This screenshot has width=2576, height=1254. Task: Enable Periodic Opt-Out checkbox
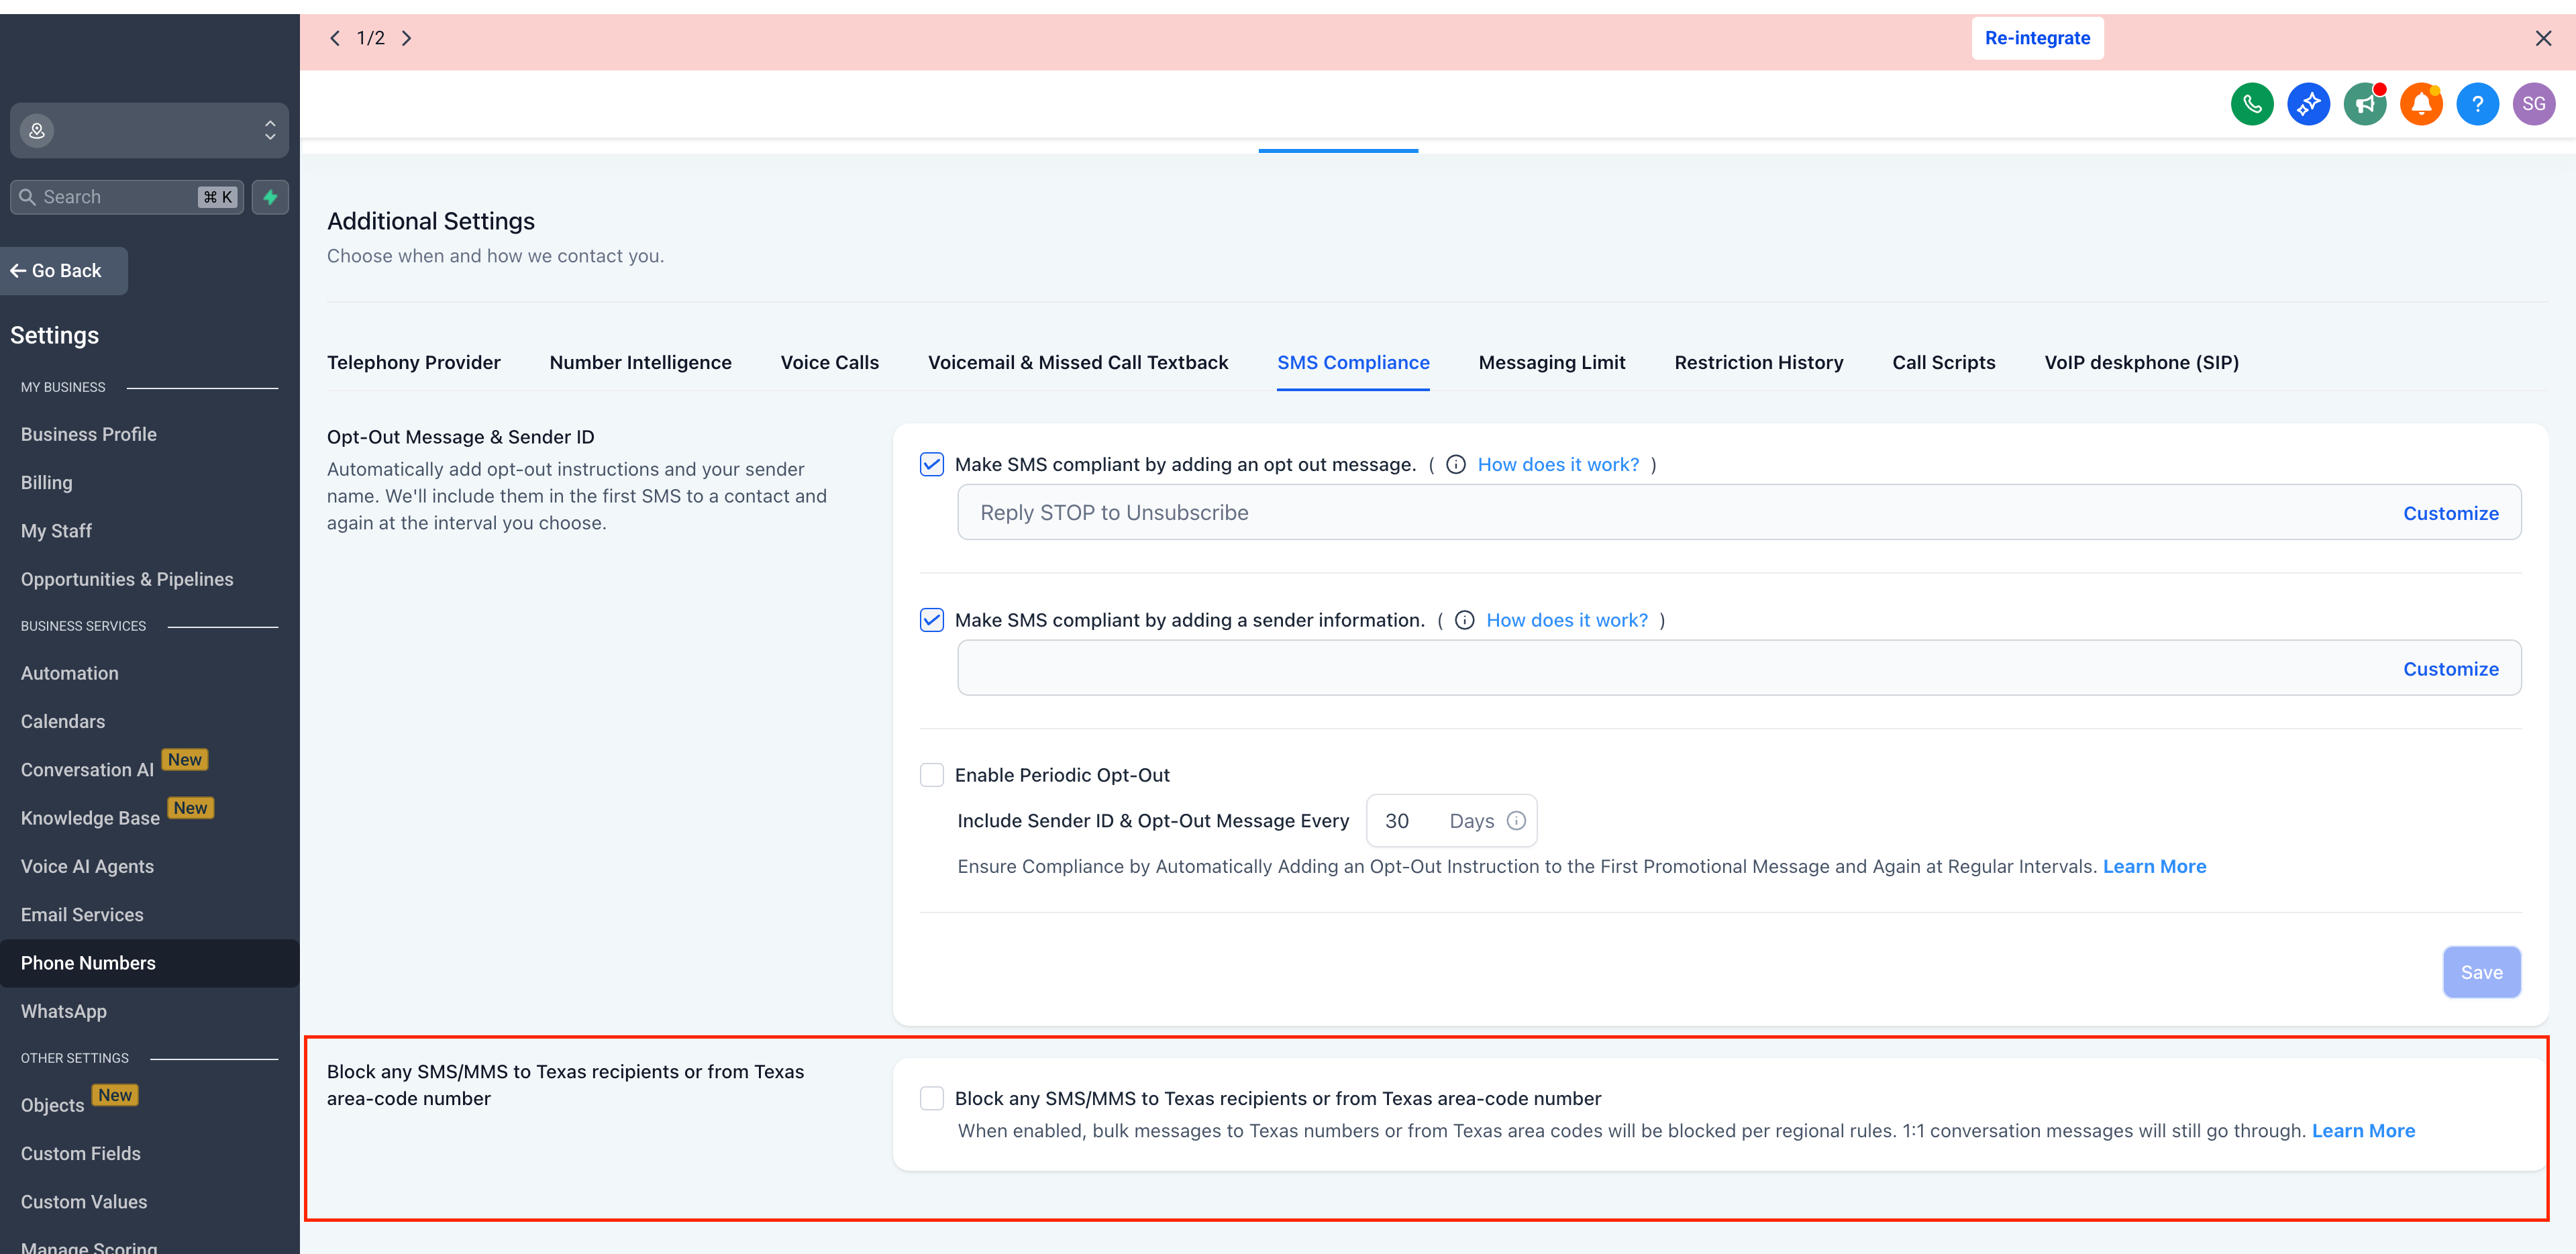coord(931,775)
